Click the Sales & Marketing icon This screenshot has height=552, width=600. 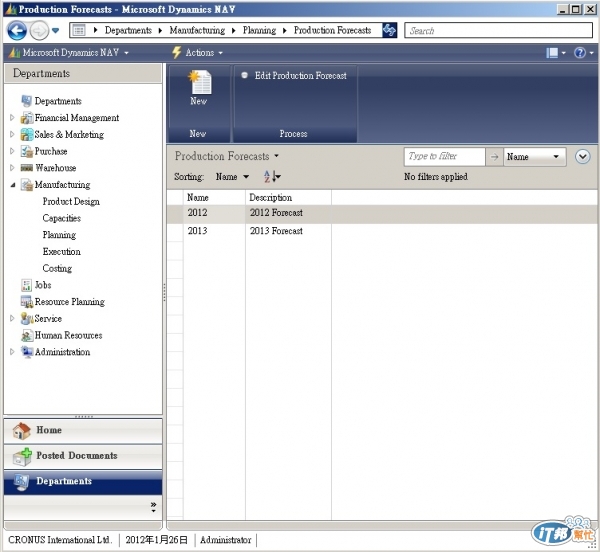27,134
